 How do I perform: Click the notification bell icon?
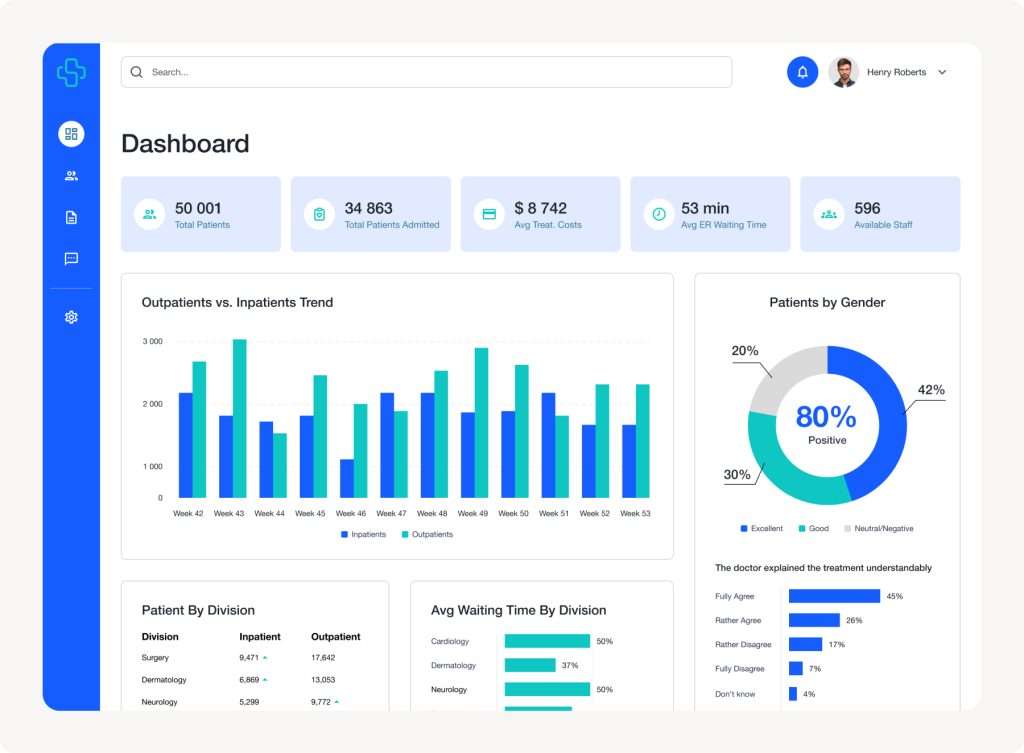click(x=802, y=72)
